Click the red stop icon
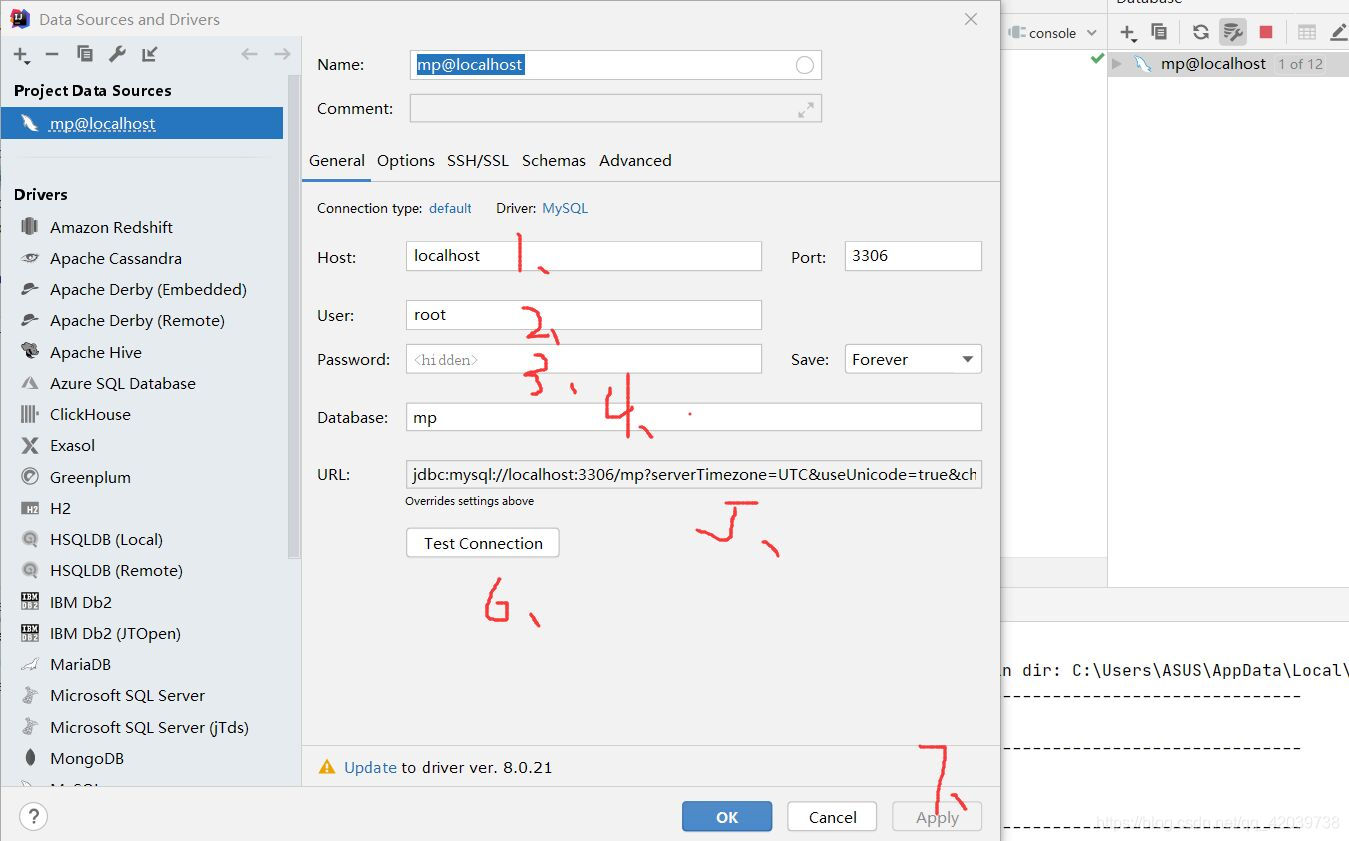The width and height of the screenshot is (1349, 841). tap(1266, 32)
